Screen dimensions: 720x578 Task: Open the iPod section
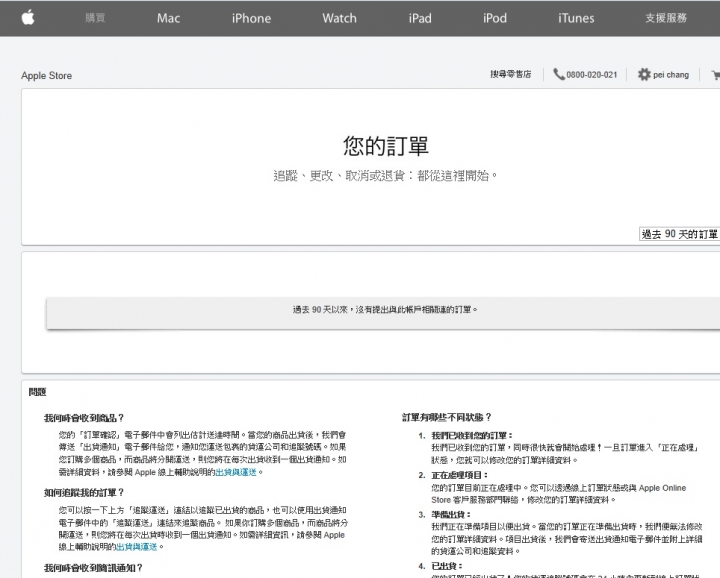[495, 18]
